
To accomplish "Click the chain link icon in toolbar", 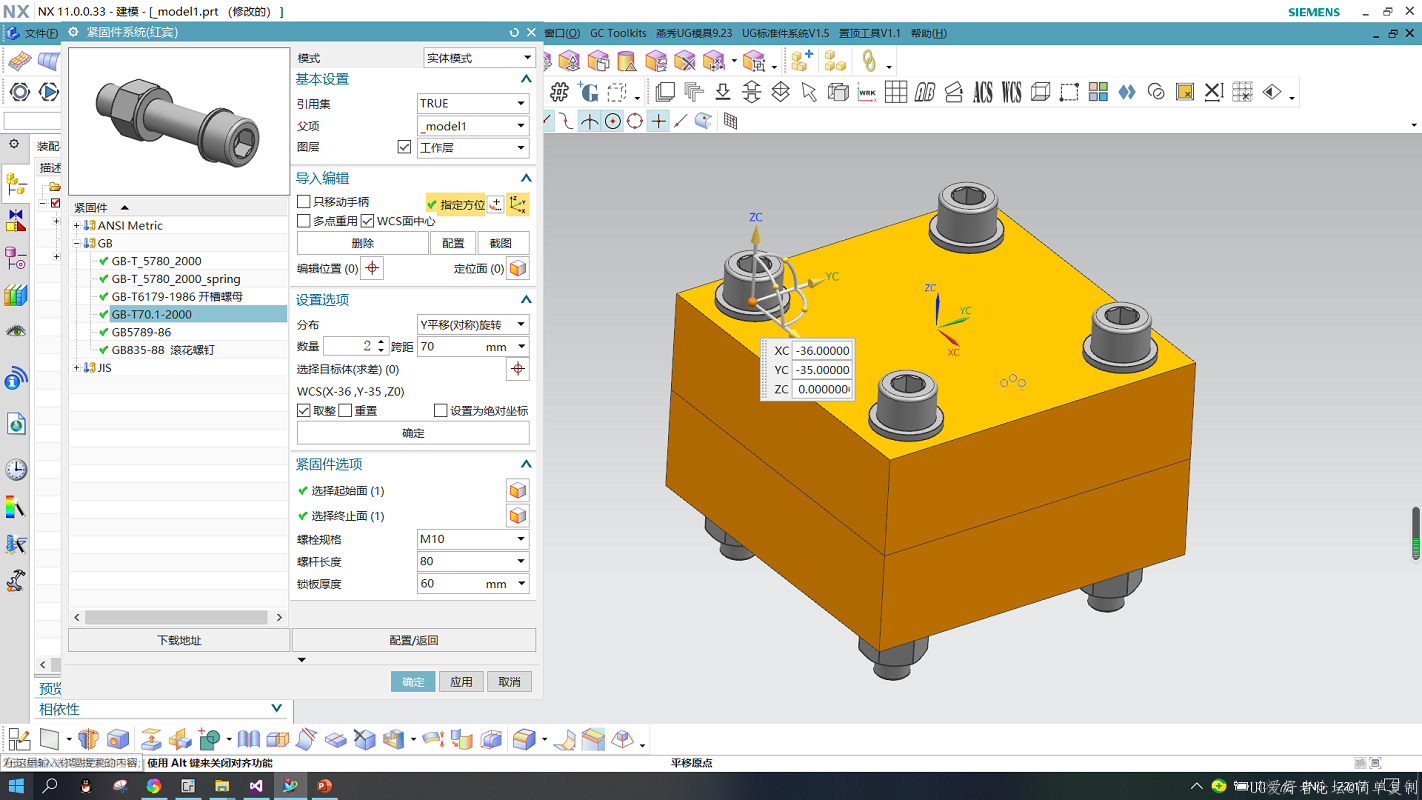I will (868, 61).
